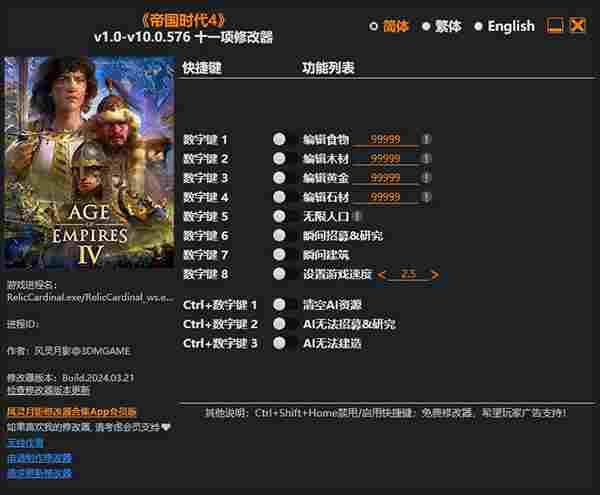The width and height of the screenshot is (600, 495).
Task: Click the Build.2024.03.21 version text
Action: pyautogui.click(x=98, y=378)
